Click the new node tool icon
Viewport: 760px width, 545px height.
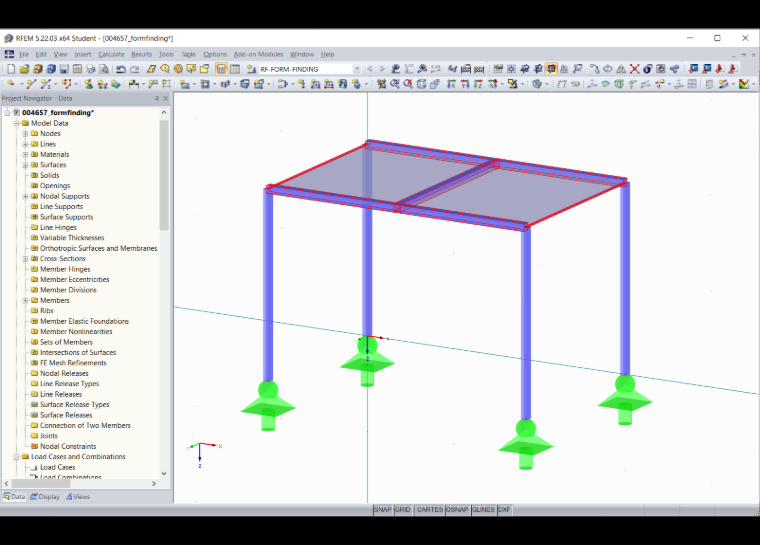coord(11,84)
